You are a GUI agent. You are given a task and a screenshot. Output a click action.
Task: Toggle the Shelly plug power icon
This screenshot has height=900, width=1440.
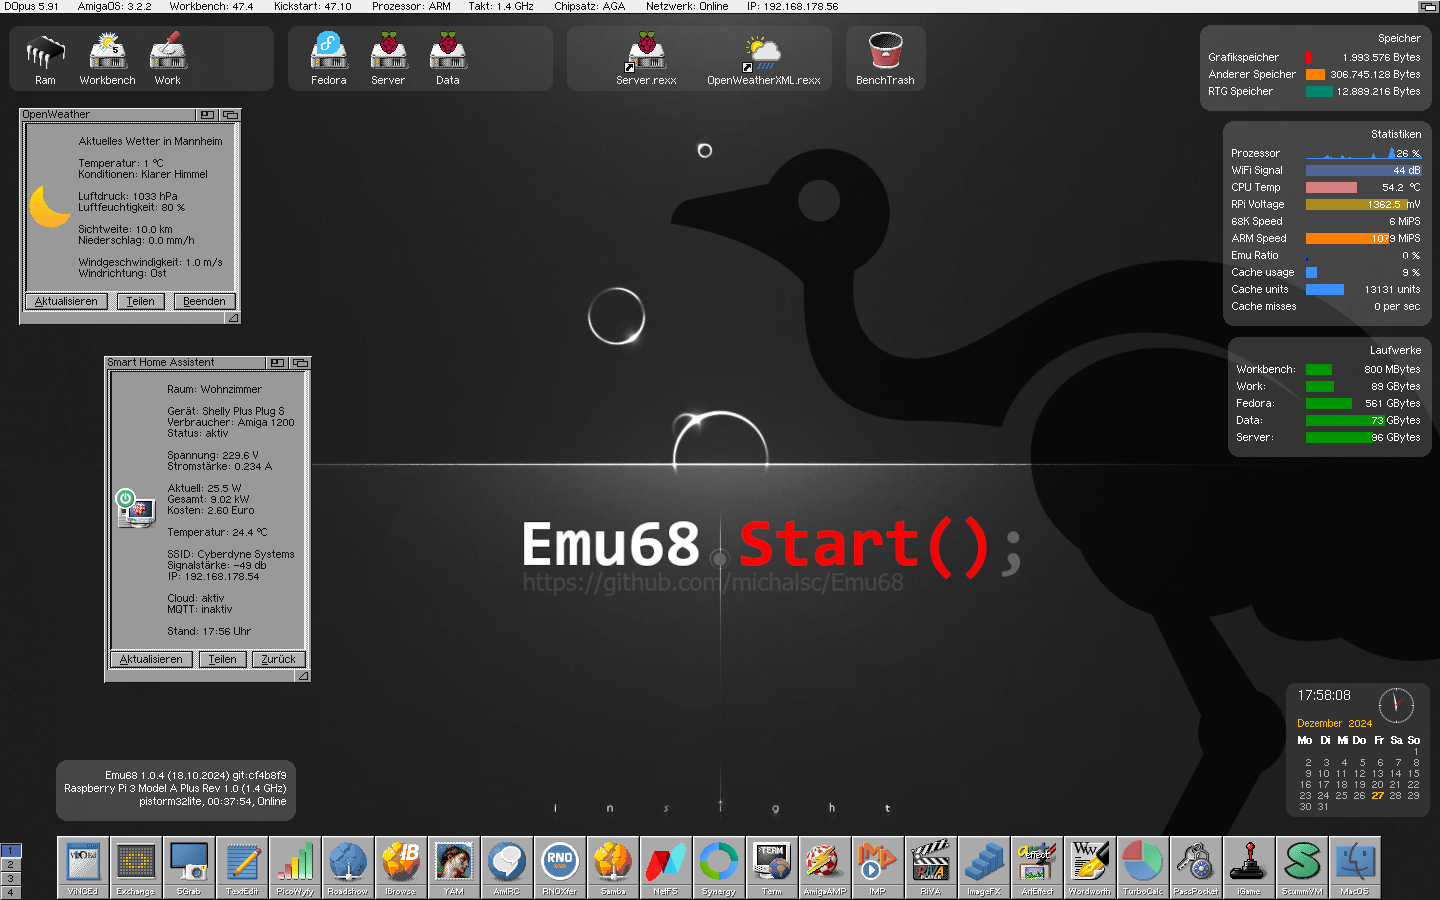[125, 497]
